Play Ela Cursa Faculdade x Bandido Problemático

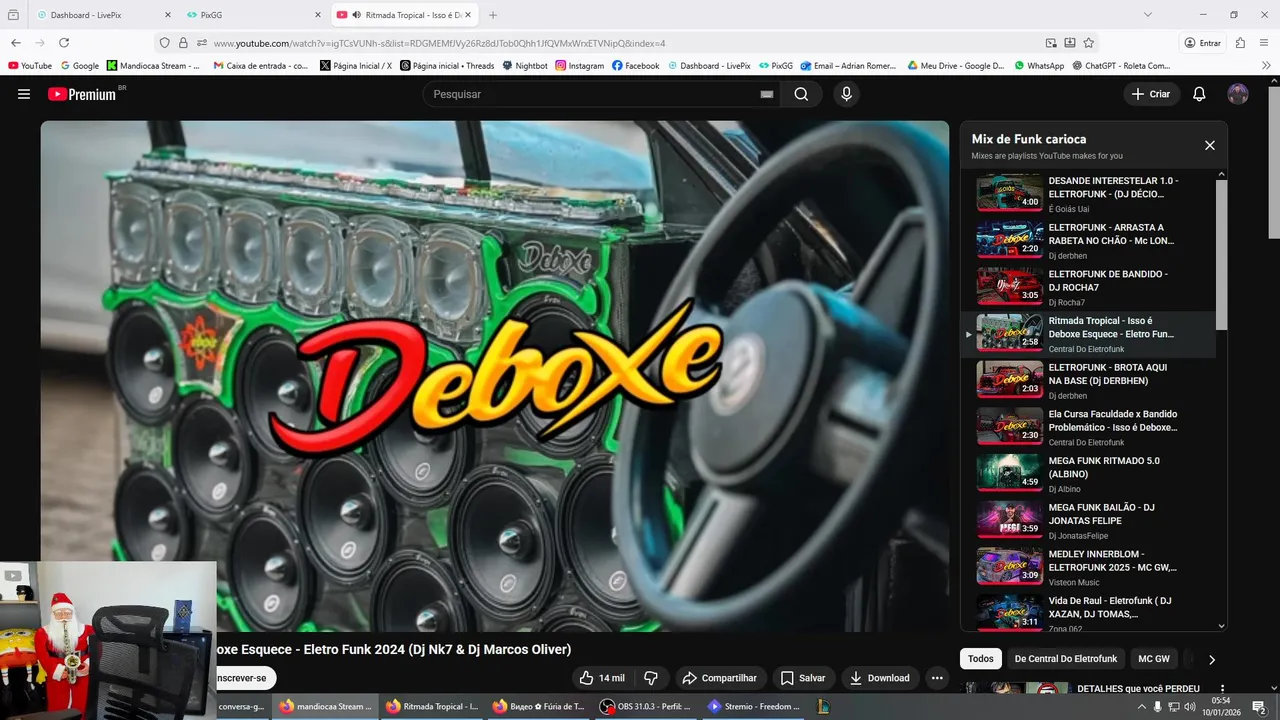tap(1090, 427)
